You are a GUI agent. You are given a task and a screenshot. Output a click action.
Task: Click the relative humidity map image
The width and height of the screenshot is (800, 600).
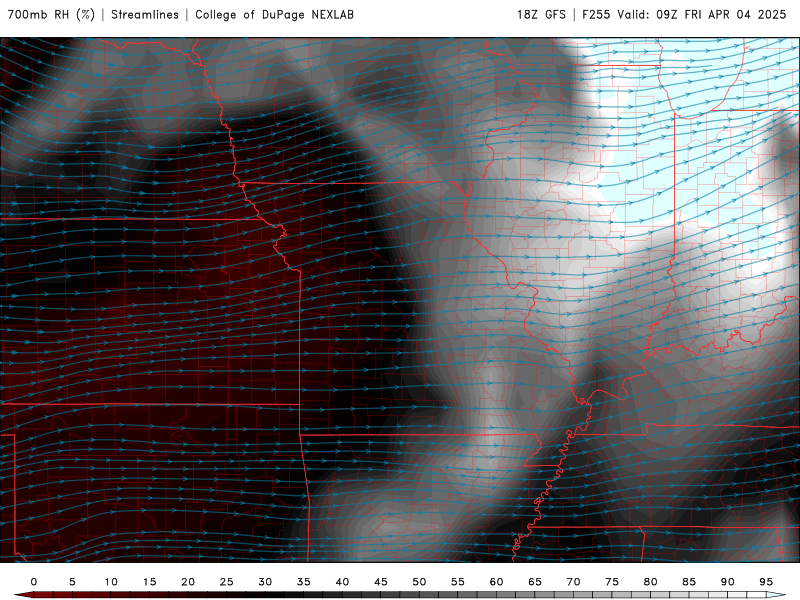pyautogui.click(x=400, y=300)
